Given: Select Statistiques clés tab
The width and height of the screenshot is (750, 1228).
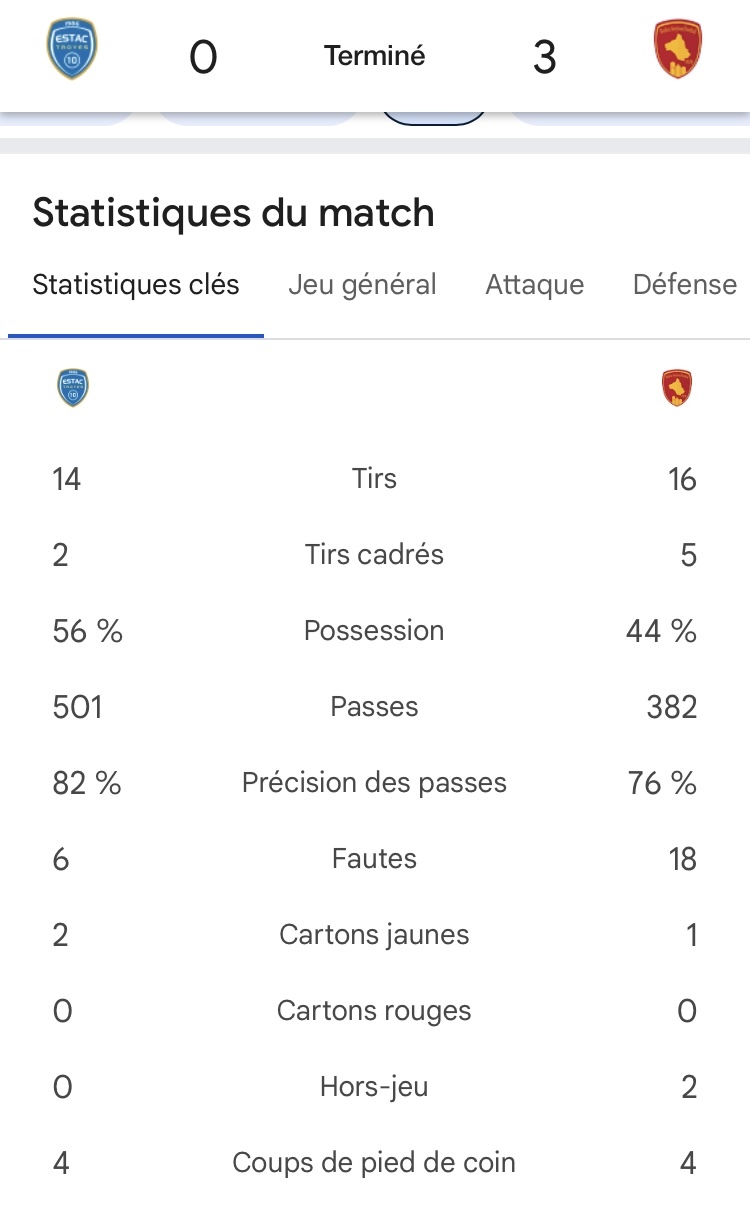Looking at the screenshot, I should coord(136,285).
